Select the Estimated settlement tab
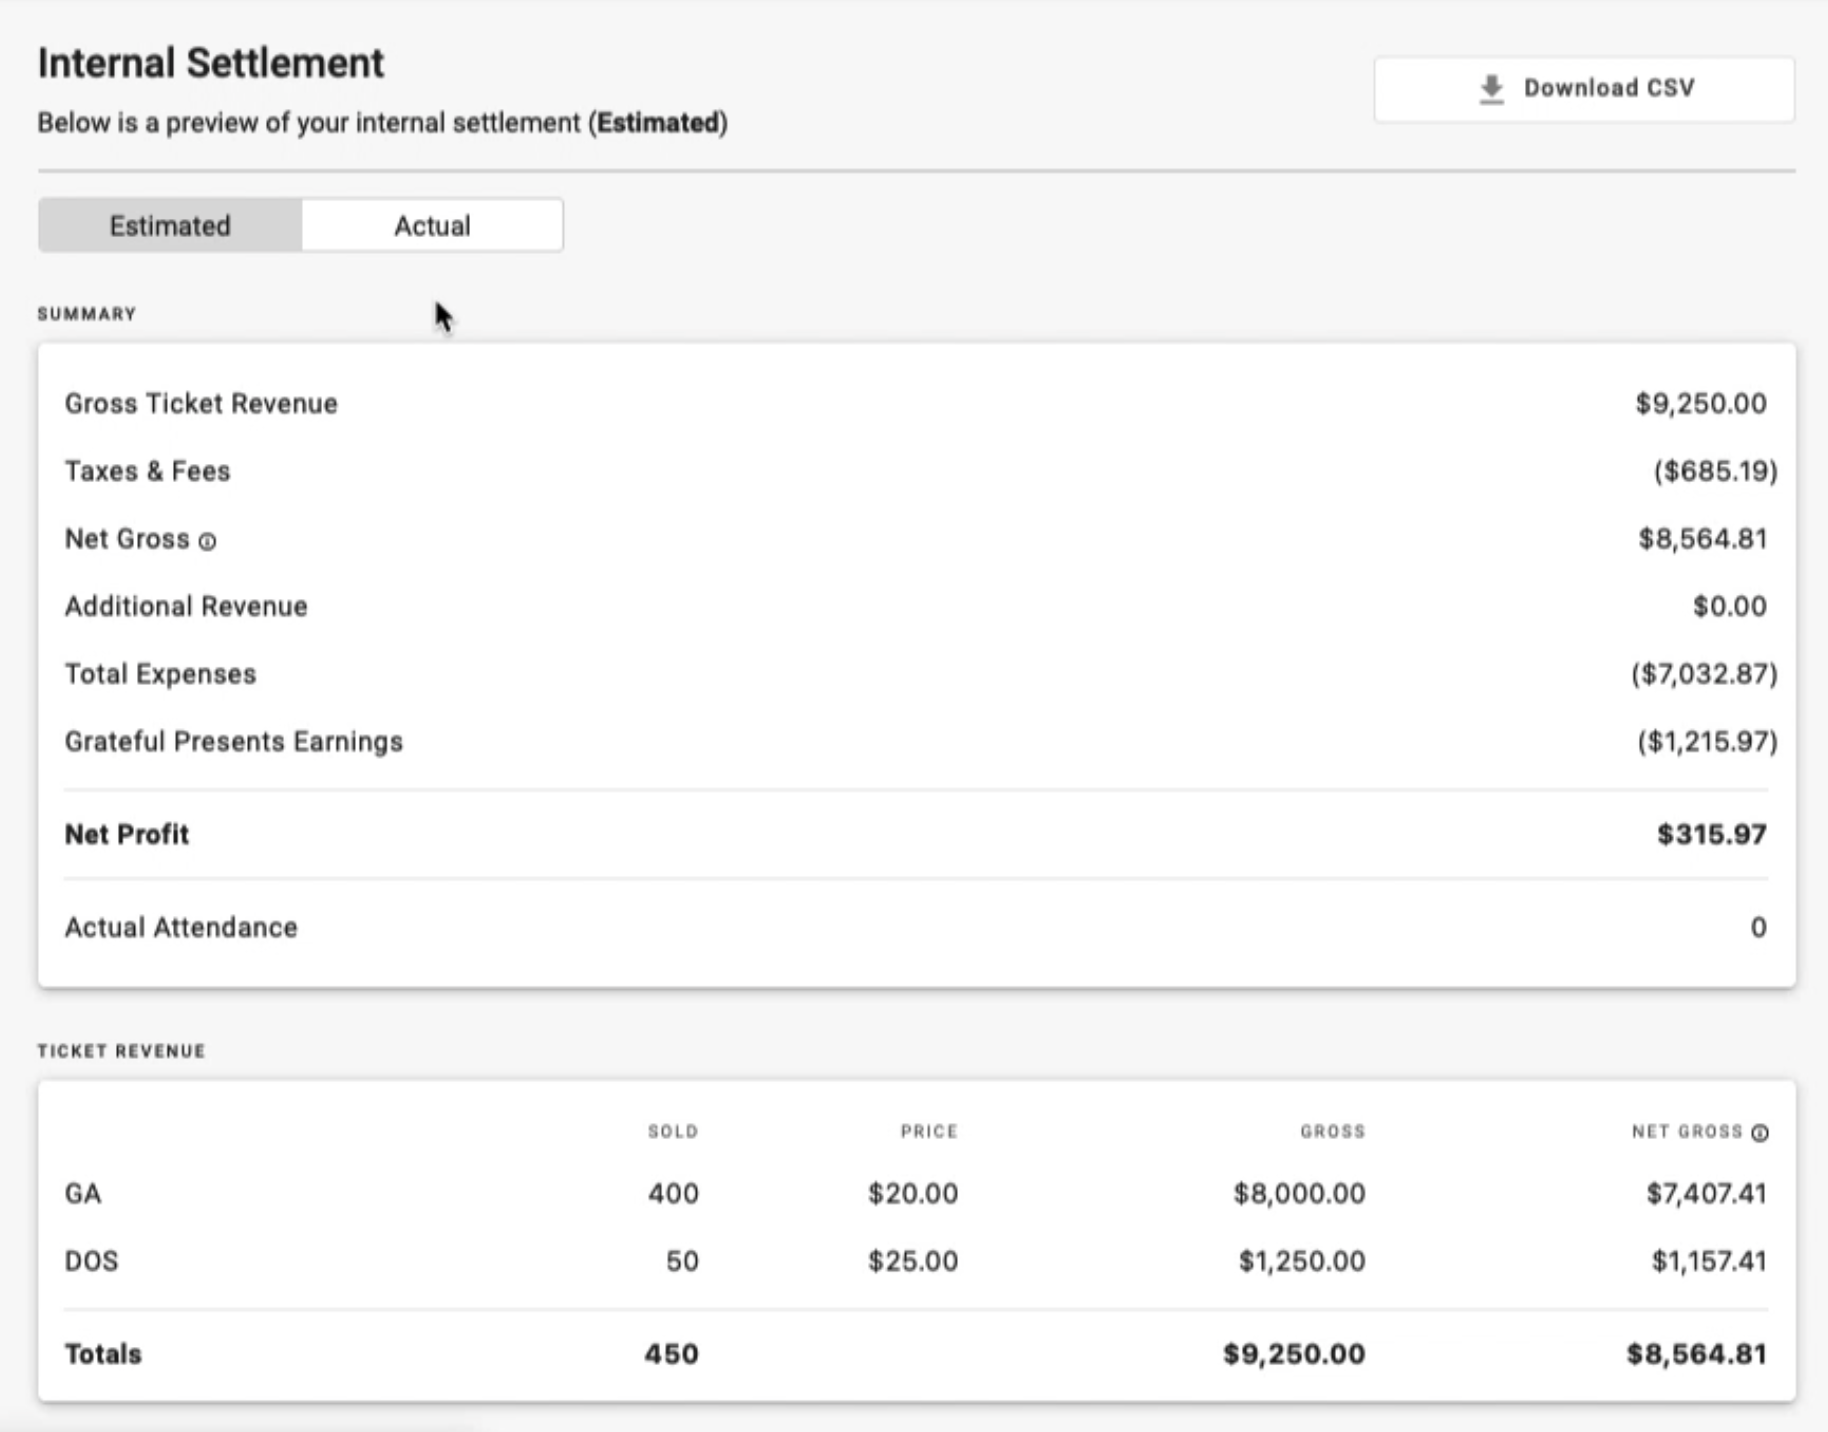This screenshot has height=1432, width=1828. (x=170, y=226)
